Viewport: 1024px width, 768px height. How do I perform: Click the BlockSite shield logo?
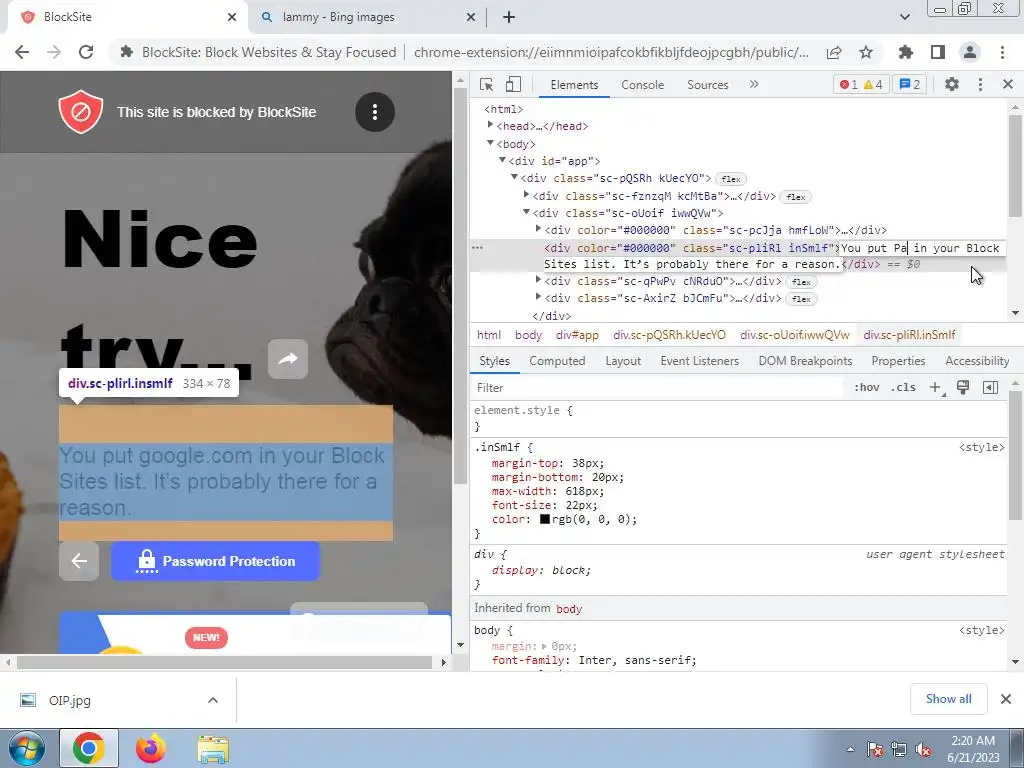[81, 112]
